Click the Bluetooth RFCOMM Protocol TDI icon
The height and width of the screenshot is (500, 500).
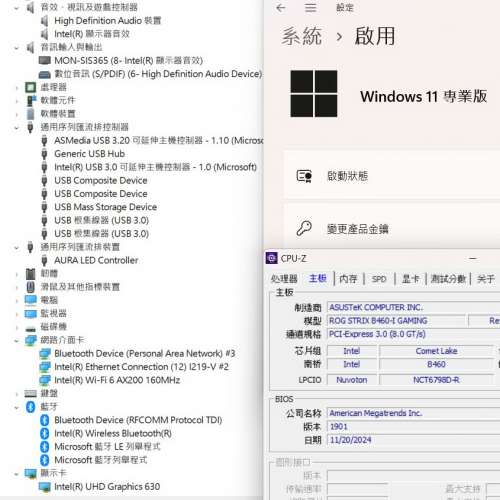click(44, 420)
